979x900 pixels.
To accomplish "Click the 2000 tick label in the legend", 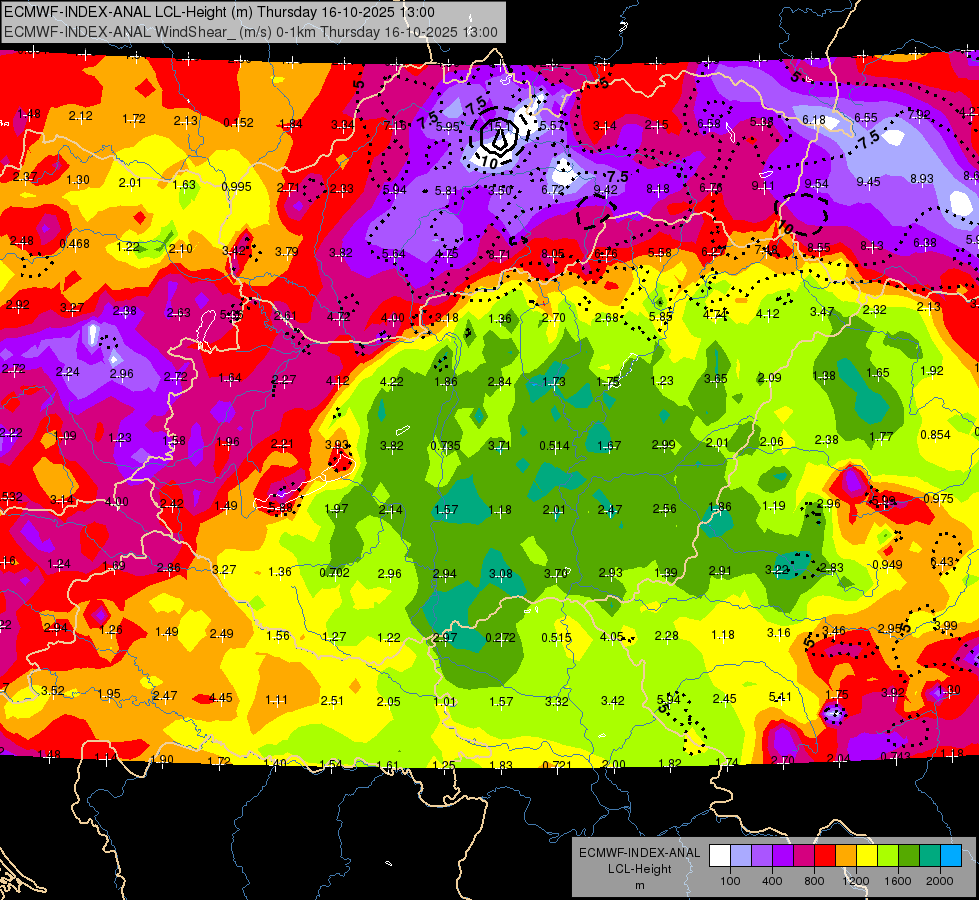I will coord(940,881).
